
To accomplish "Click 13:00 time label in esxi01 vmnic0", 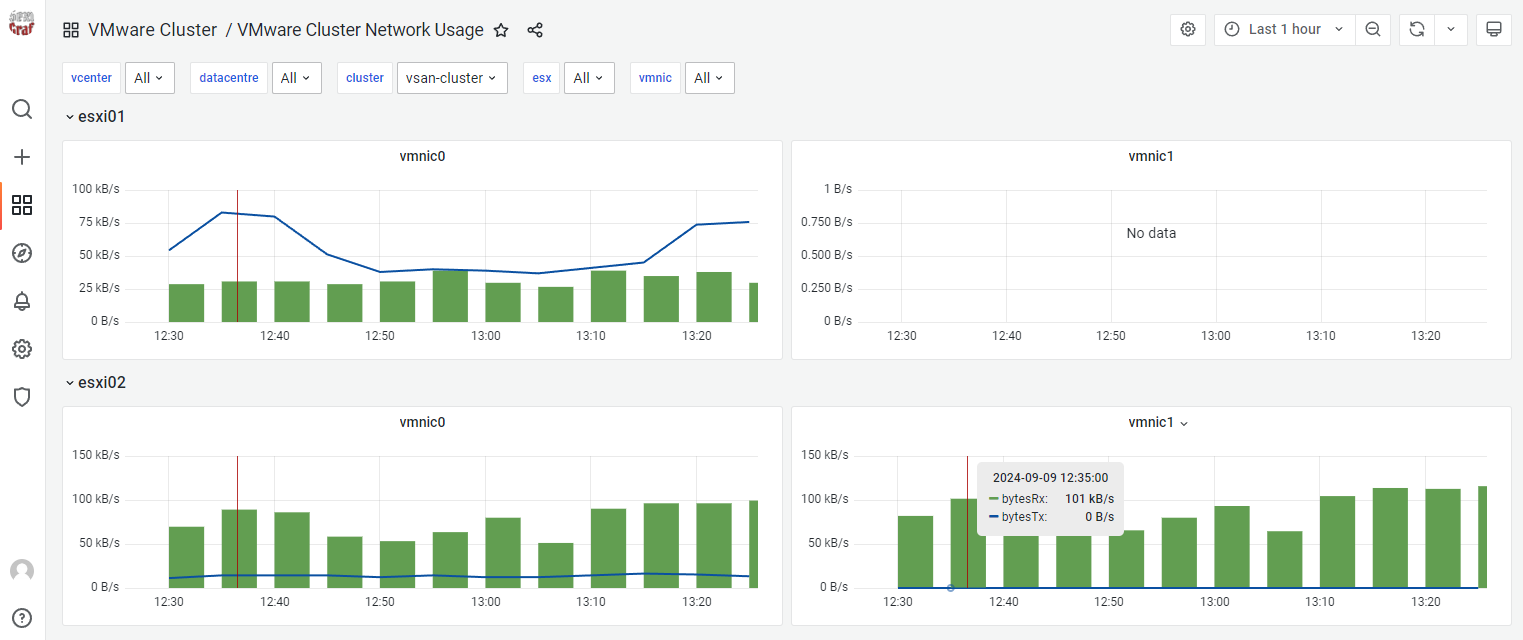I will pyautogui.click(x=486, y=336).
